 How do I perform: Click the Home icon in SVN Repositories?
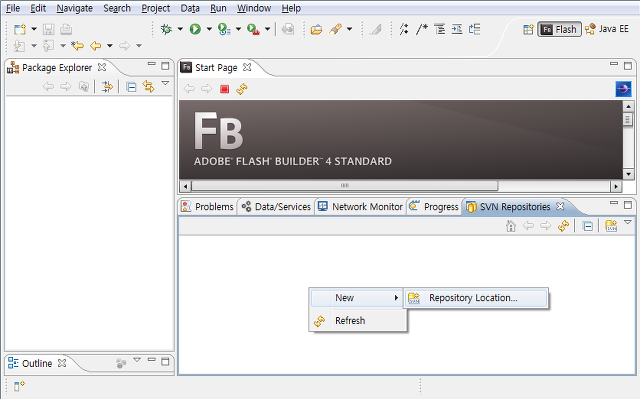511,226
